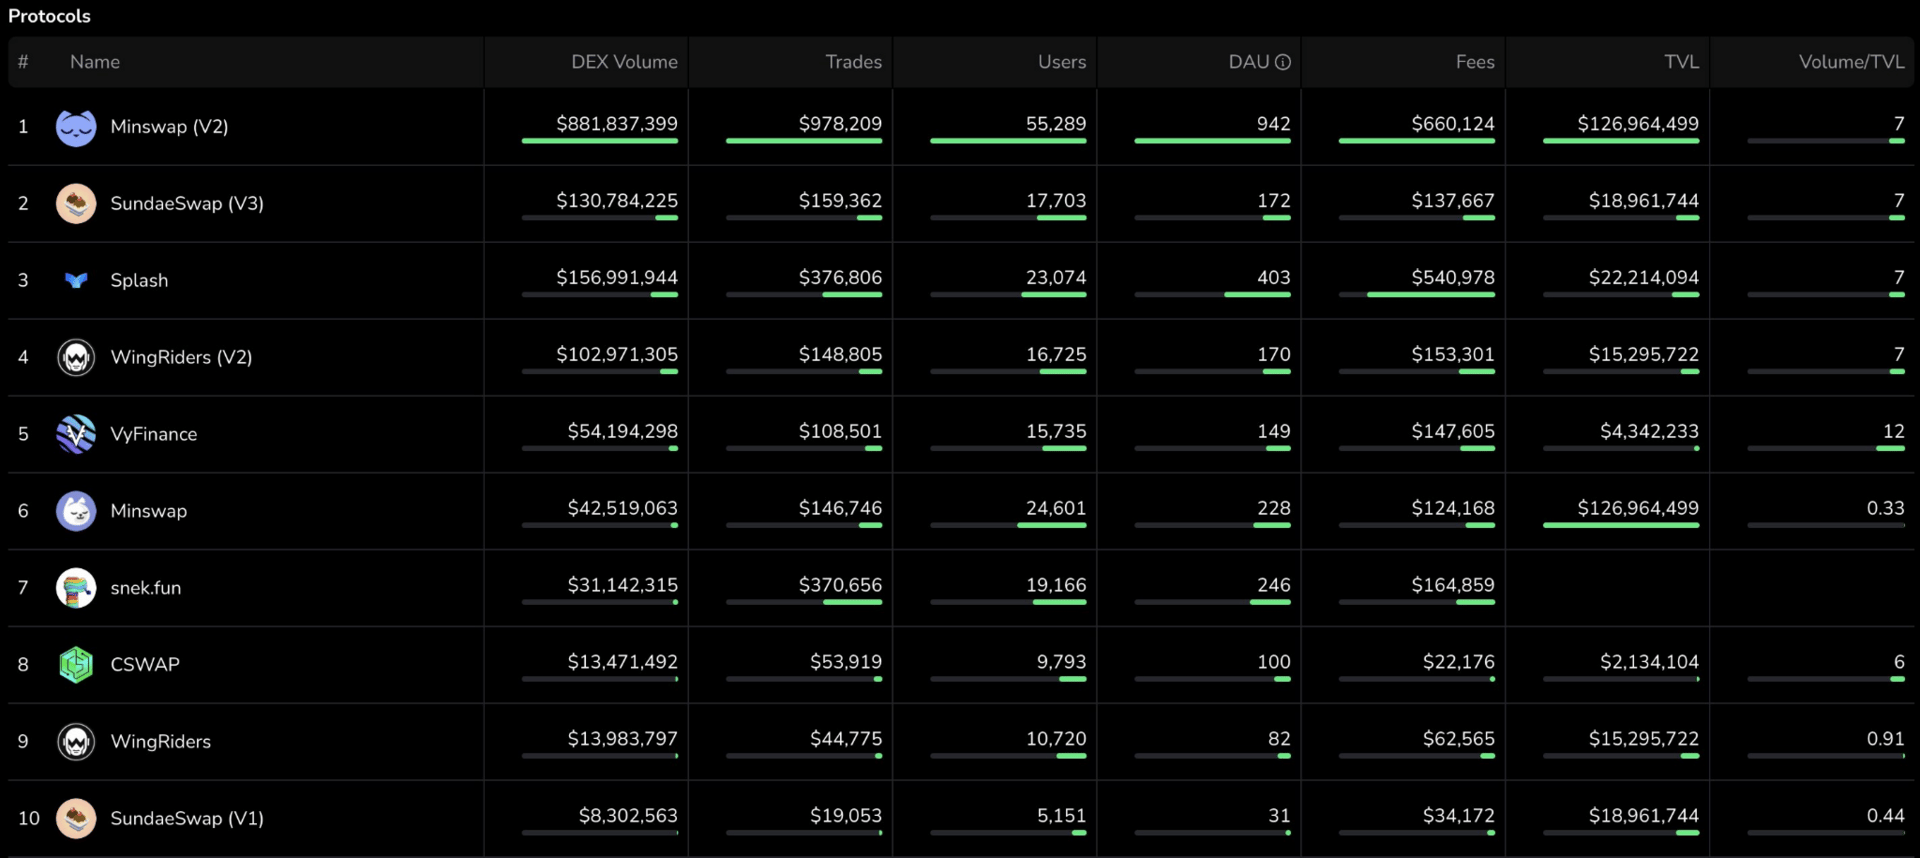Viewport: 1920px width, 858px height.
Task: Click DAU value 942
Action: click(x=1274, y=124)
